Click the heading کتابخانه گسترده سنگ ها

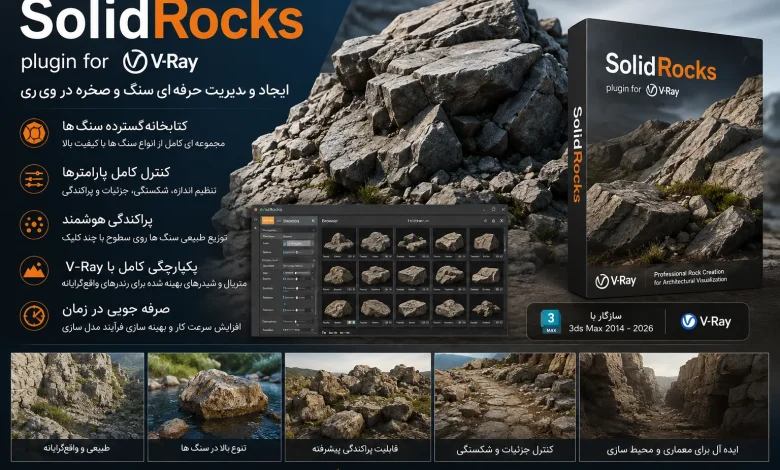pyautogui.click(x=125, y=126)
